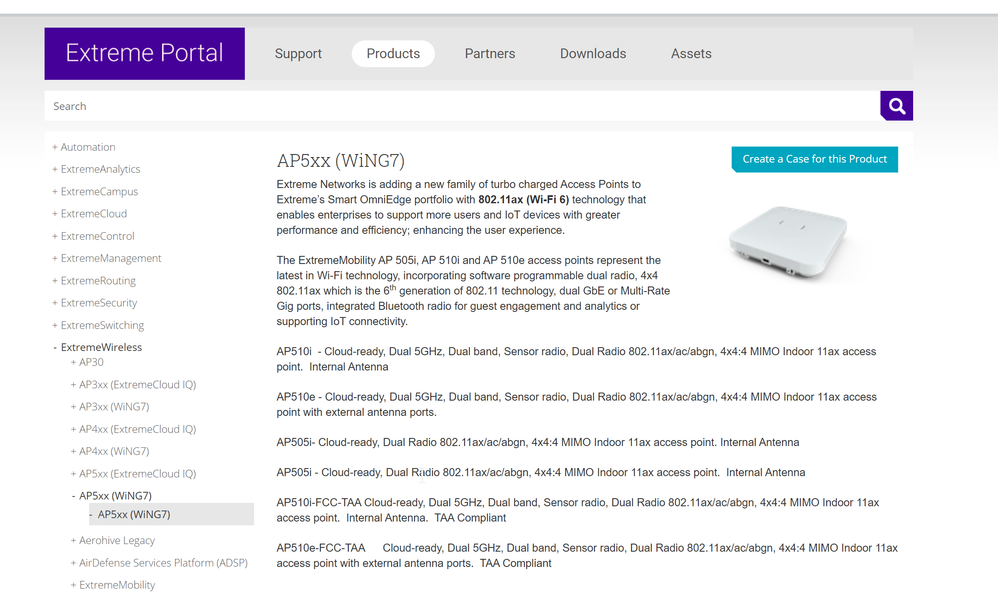Select the Products tab
998x595 pixels.
click(393, 54)
